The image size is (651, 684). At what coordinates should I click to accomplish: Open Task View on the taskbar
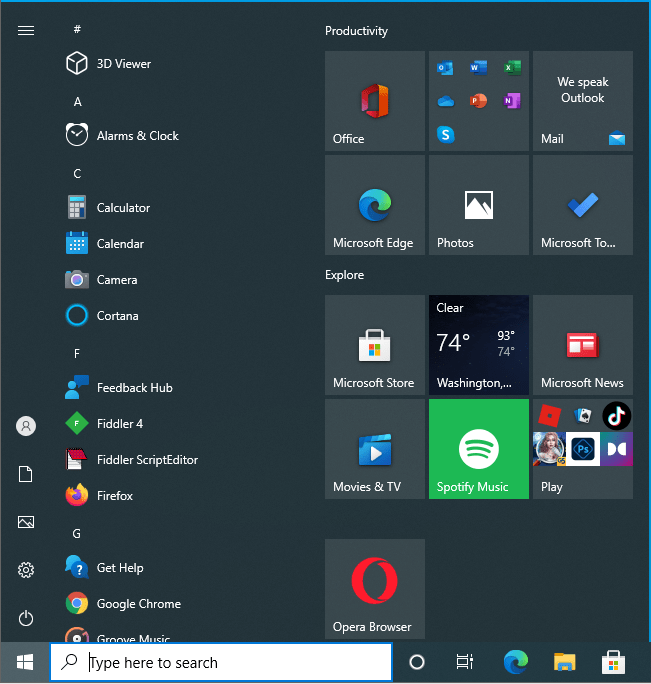tap(465, 662)
